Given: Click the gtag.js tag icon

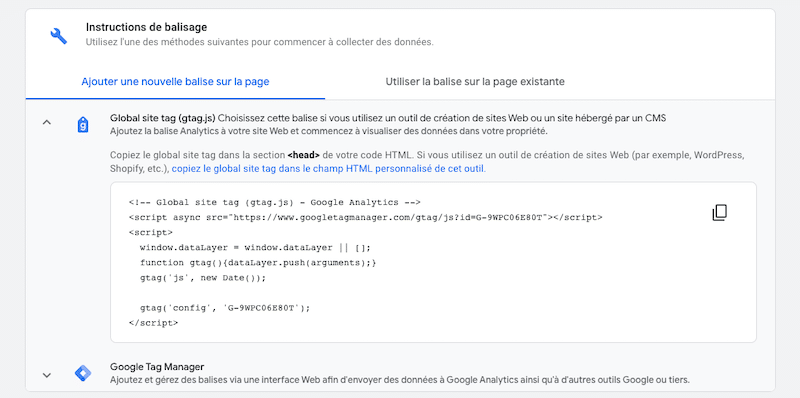Looking at the screenshot, I should [83, 124].
